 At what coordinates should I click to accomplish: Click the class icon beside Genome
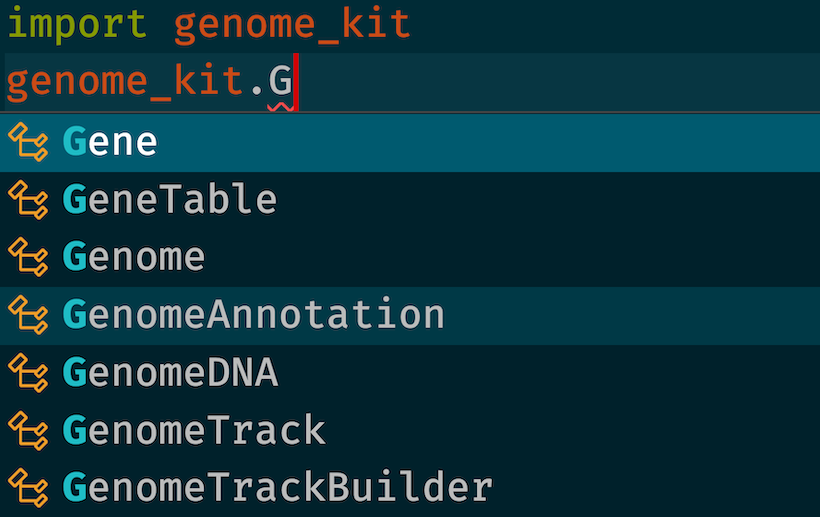coord(28,257)
